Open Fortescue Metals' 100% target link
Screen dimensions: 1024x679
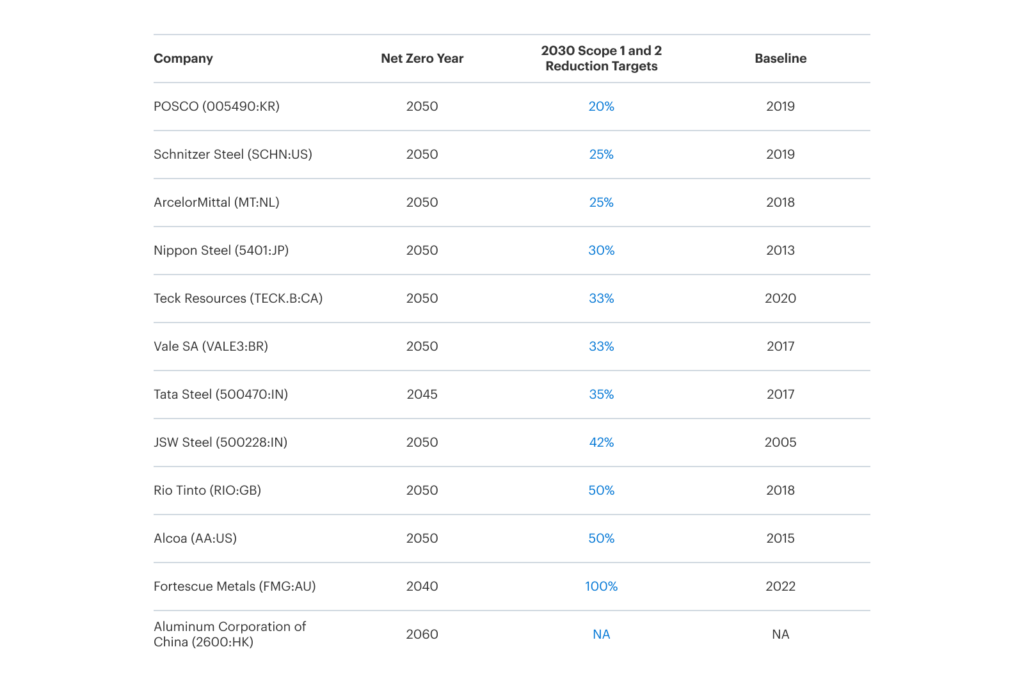click(x=601, y=586)
